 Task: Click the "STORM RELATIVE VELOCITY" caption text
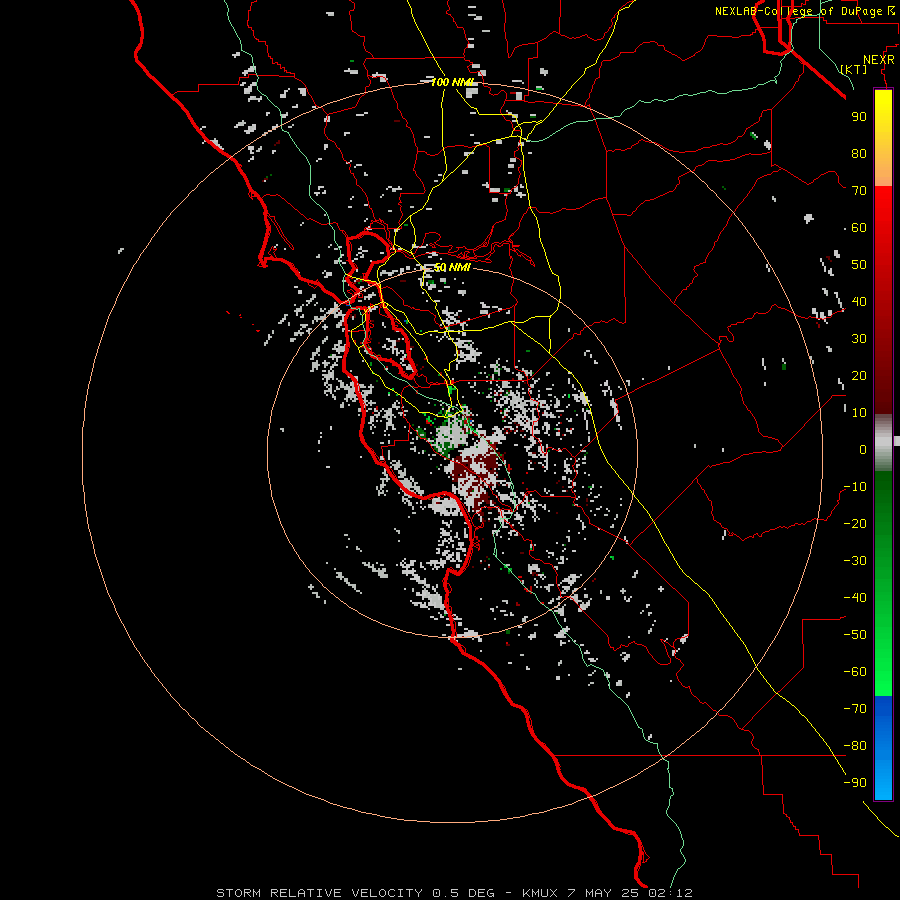319,893
